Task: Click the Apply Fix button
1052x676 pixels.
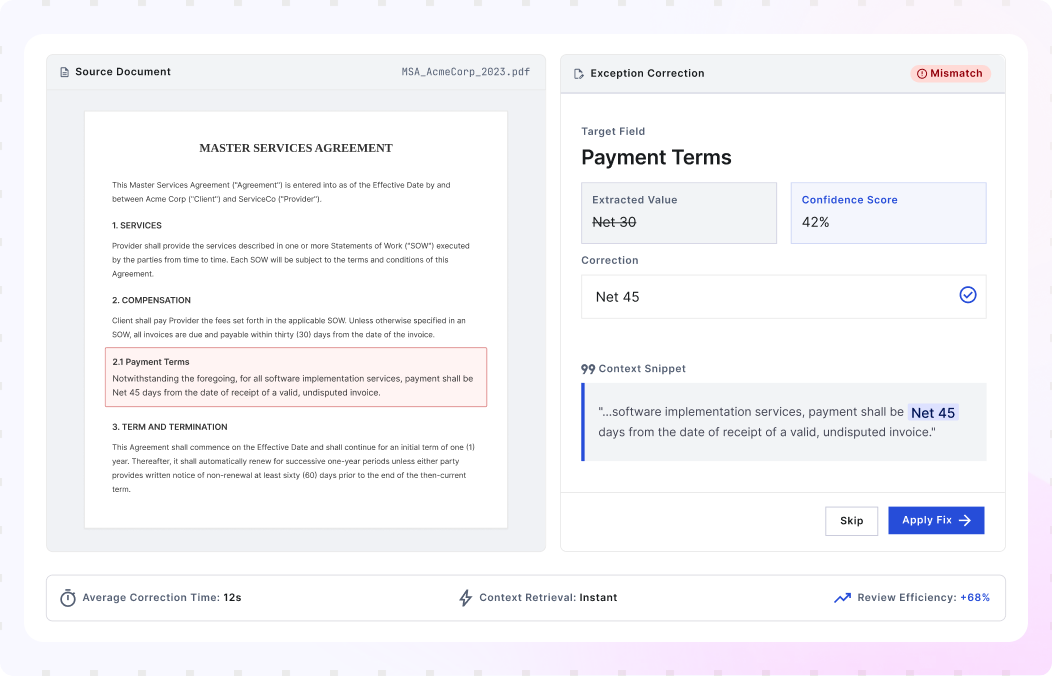Action: coord(936,520)
